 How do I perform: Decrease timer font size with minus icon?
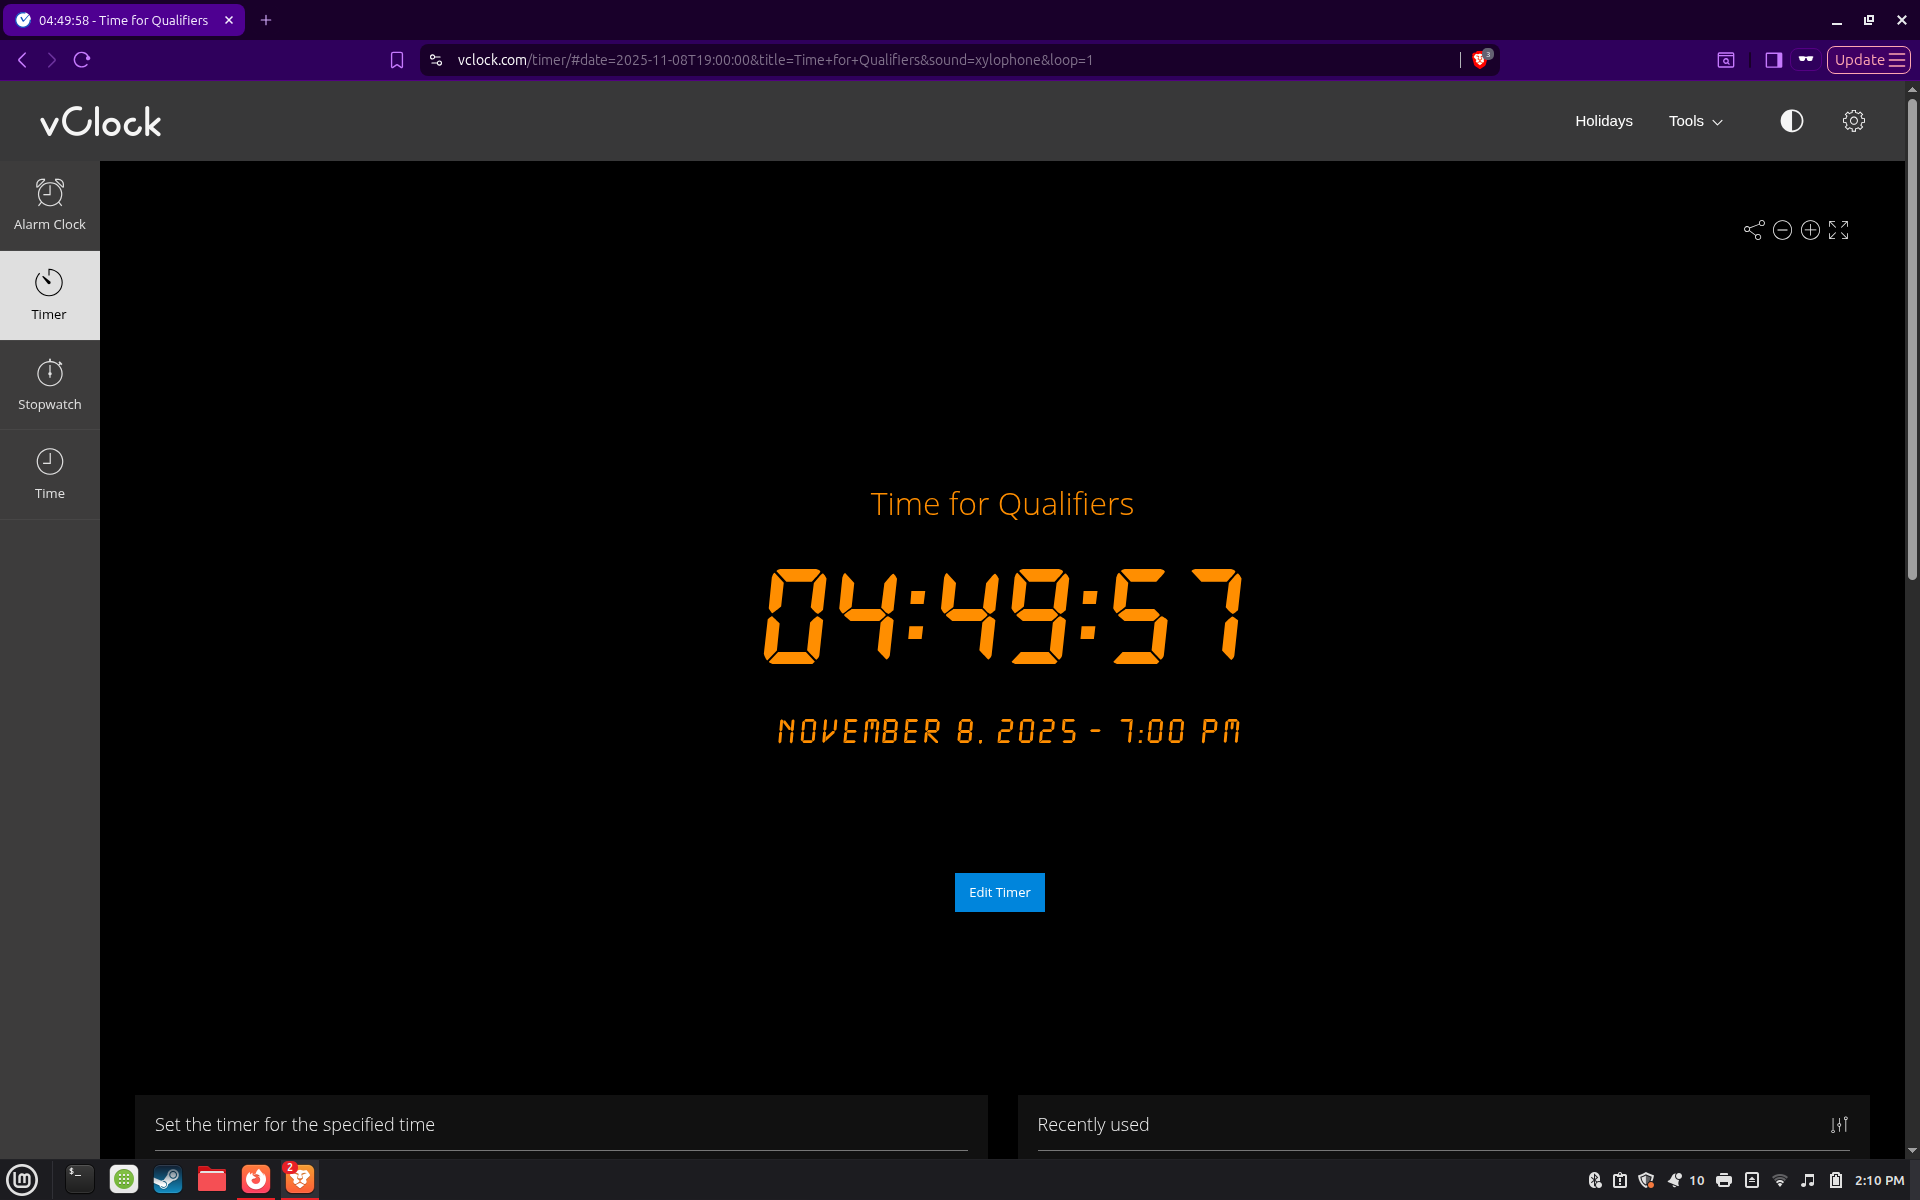tap(1782, 231)
